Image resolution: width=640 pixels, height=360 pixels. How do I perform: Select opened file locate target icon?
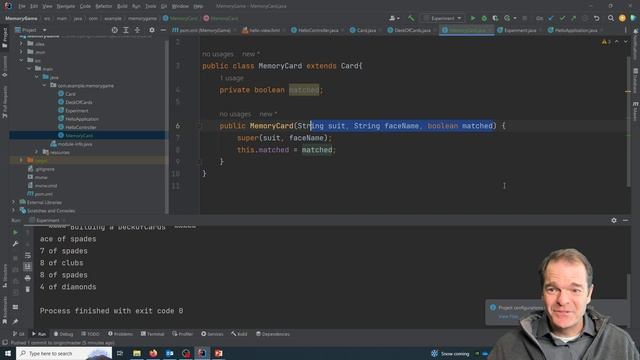115,30
